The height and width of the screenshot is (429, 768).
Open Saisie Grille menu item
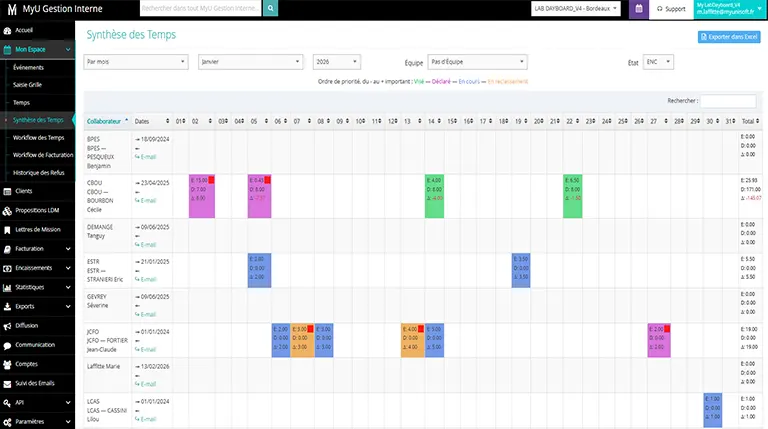pos(27,85)
